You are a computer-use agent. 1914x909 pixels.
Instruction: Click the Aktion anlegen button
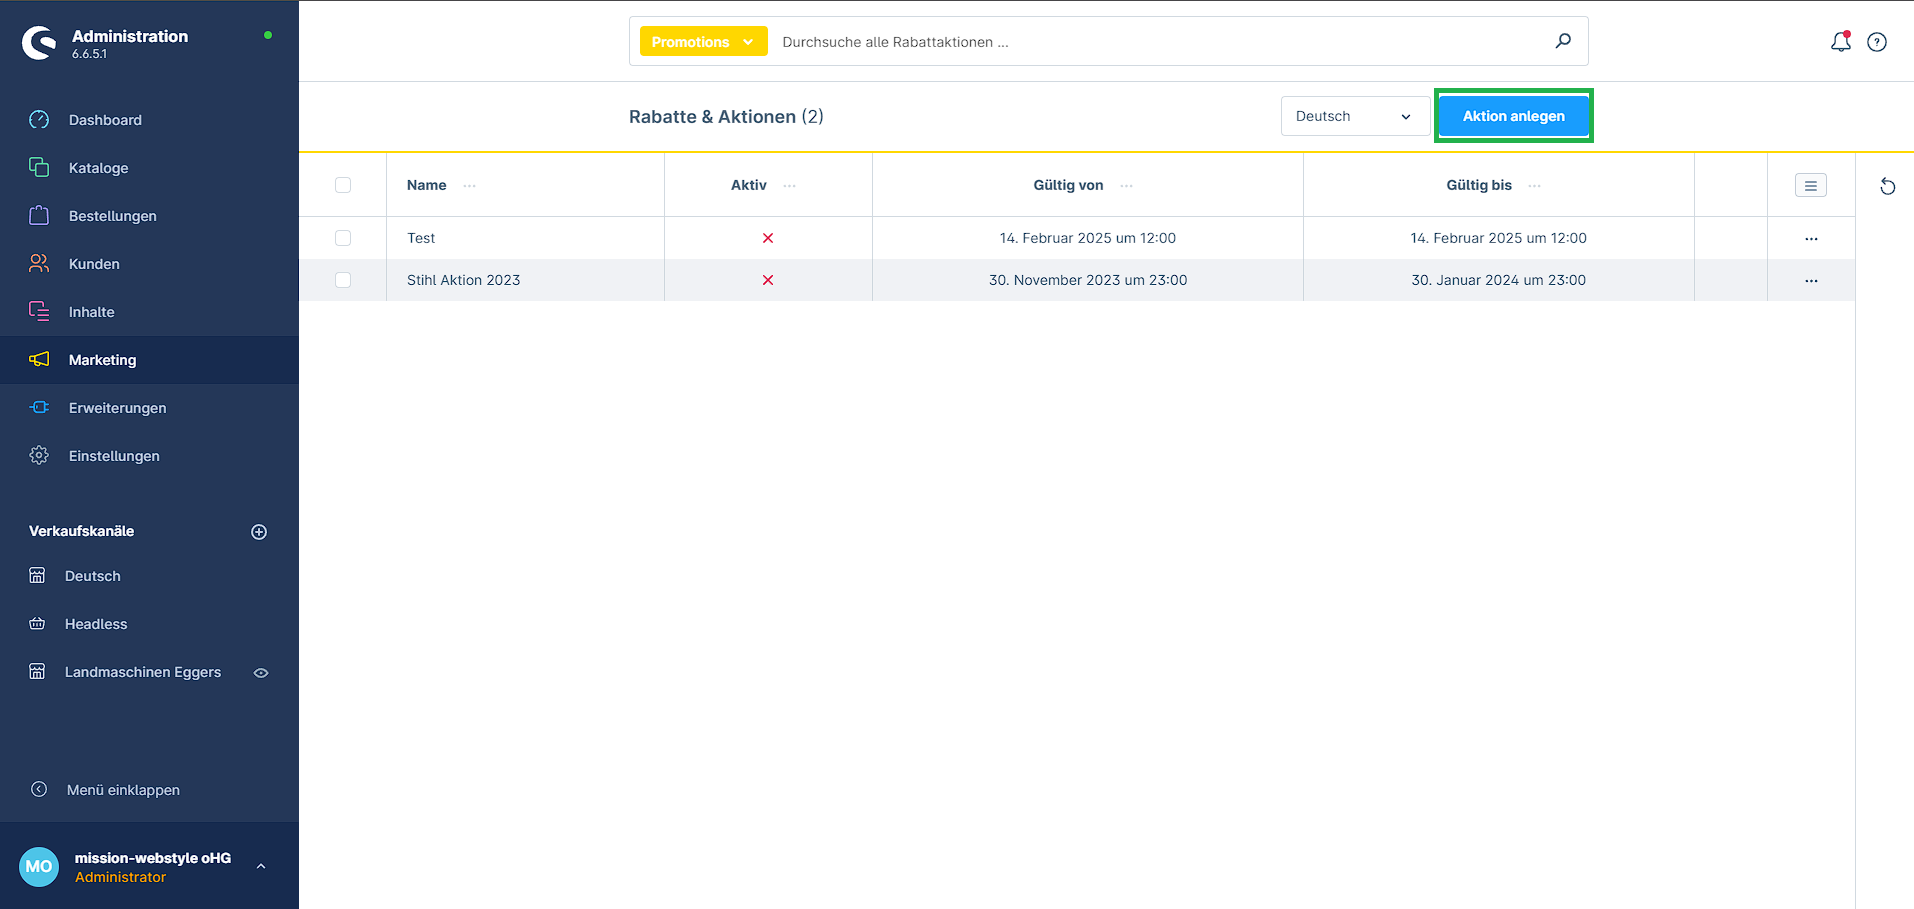(x=1513, y=116)
